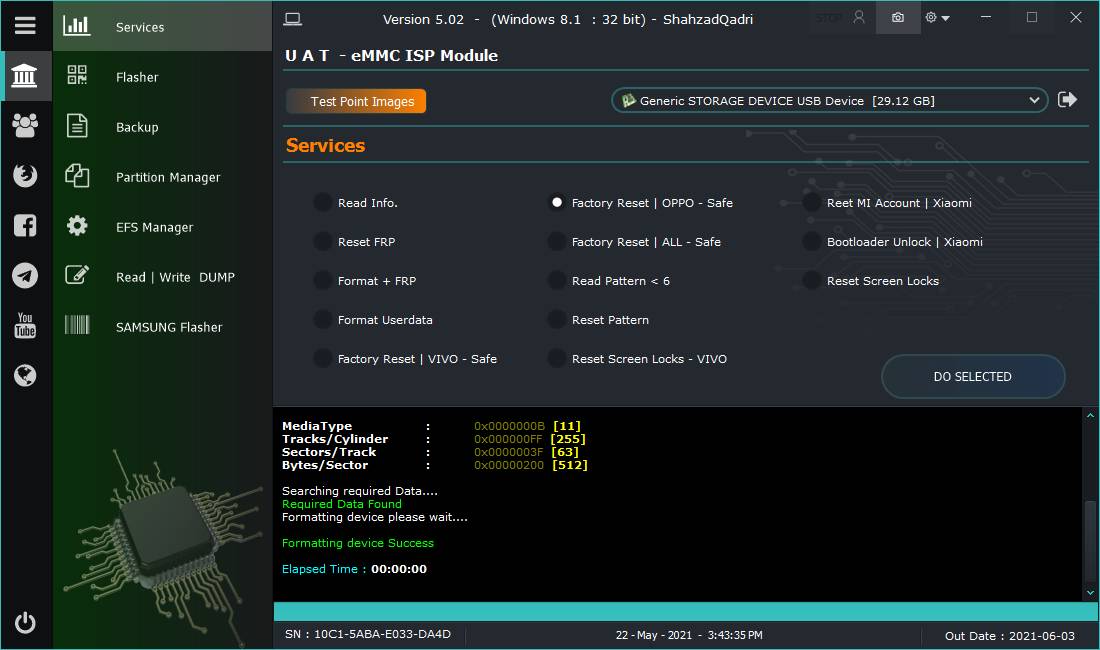Click the Read Write DUMP edit icon
Viewport: 1100px width, 650px height.
[77, 275]
